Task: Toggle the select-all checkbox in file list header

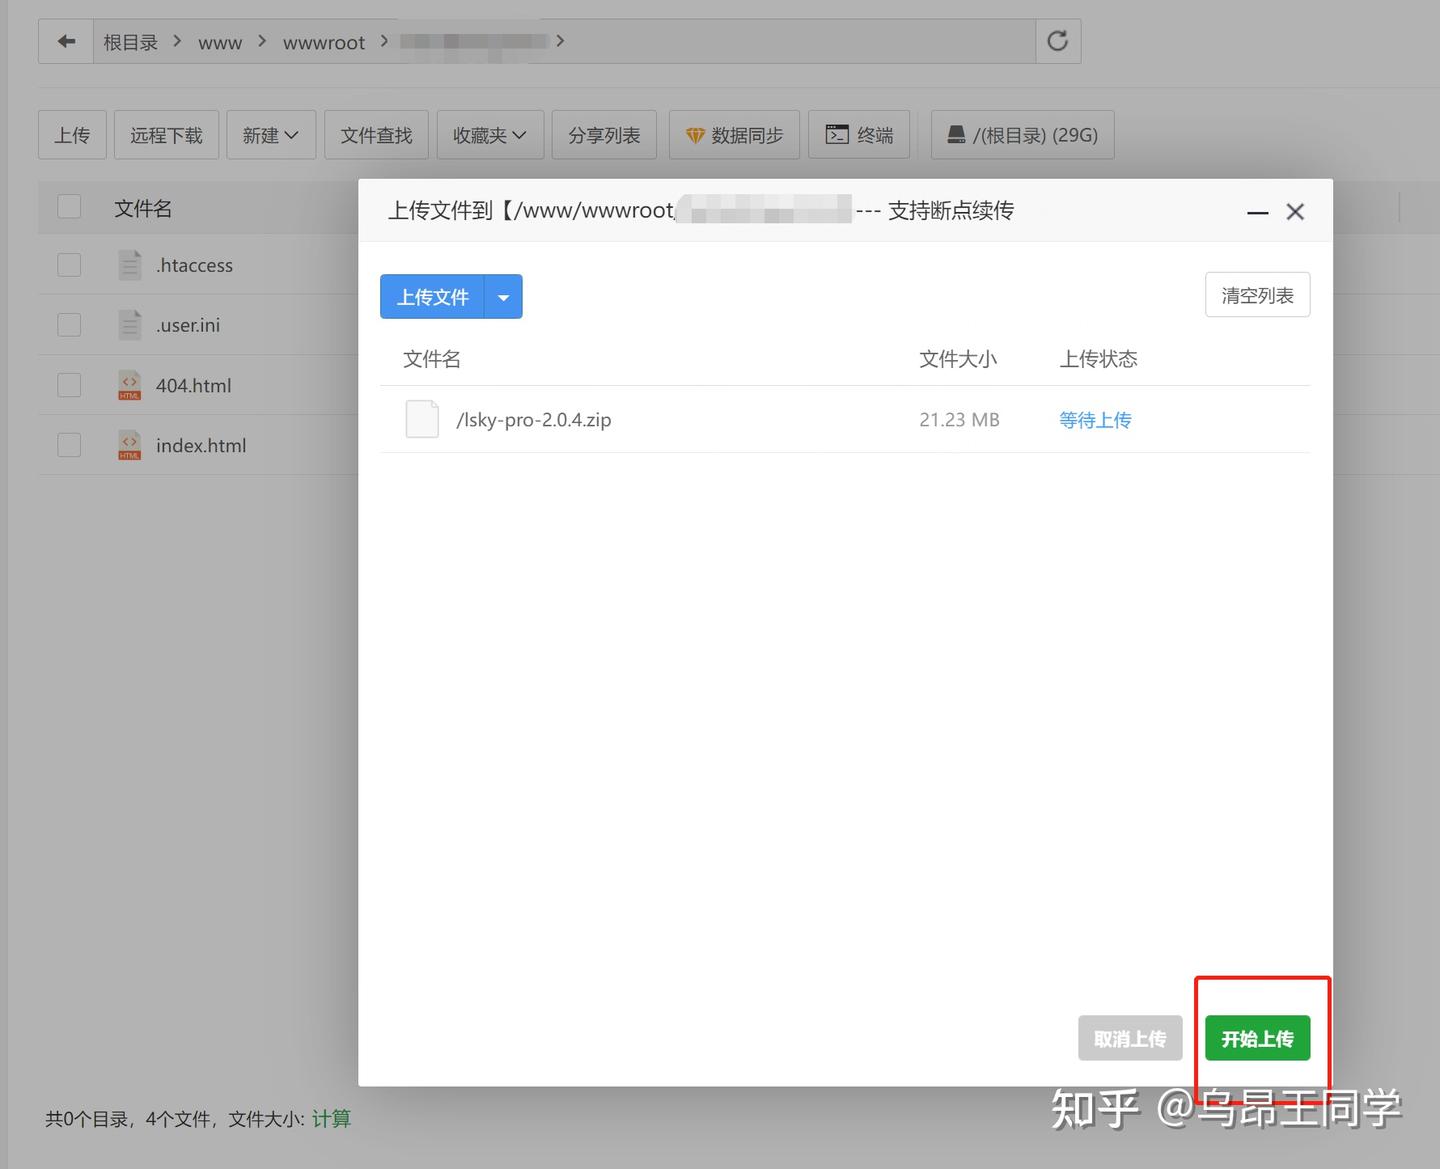Action: (x=68, y=206)
